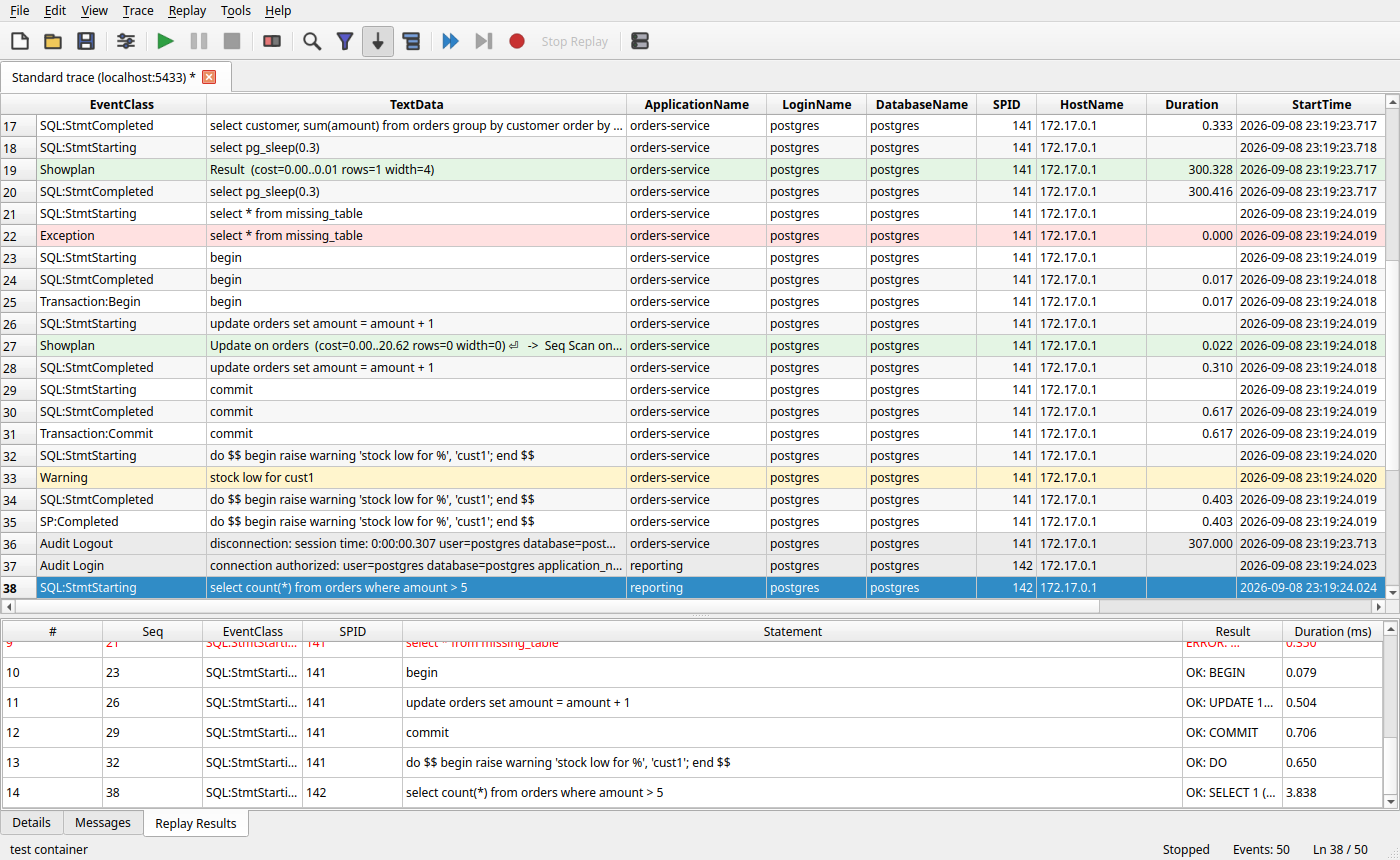Viewport: 1400px width, 860px height.
Task: Open the View menu
Action: click(x=94, y=10)
